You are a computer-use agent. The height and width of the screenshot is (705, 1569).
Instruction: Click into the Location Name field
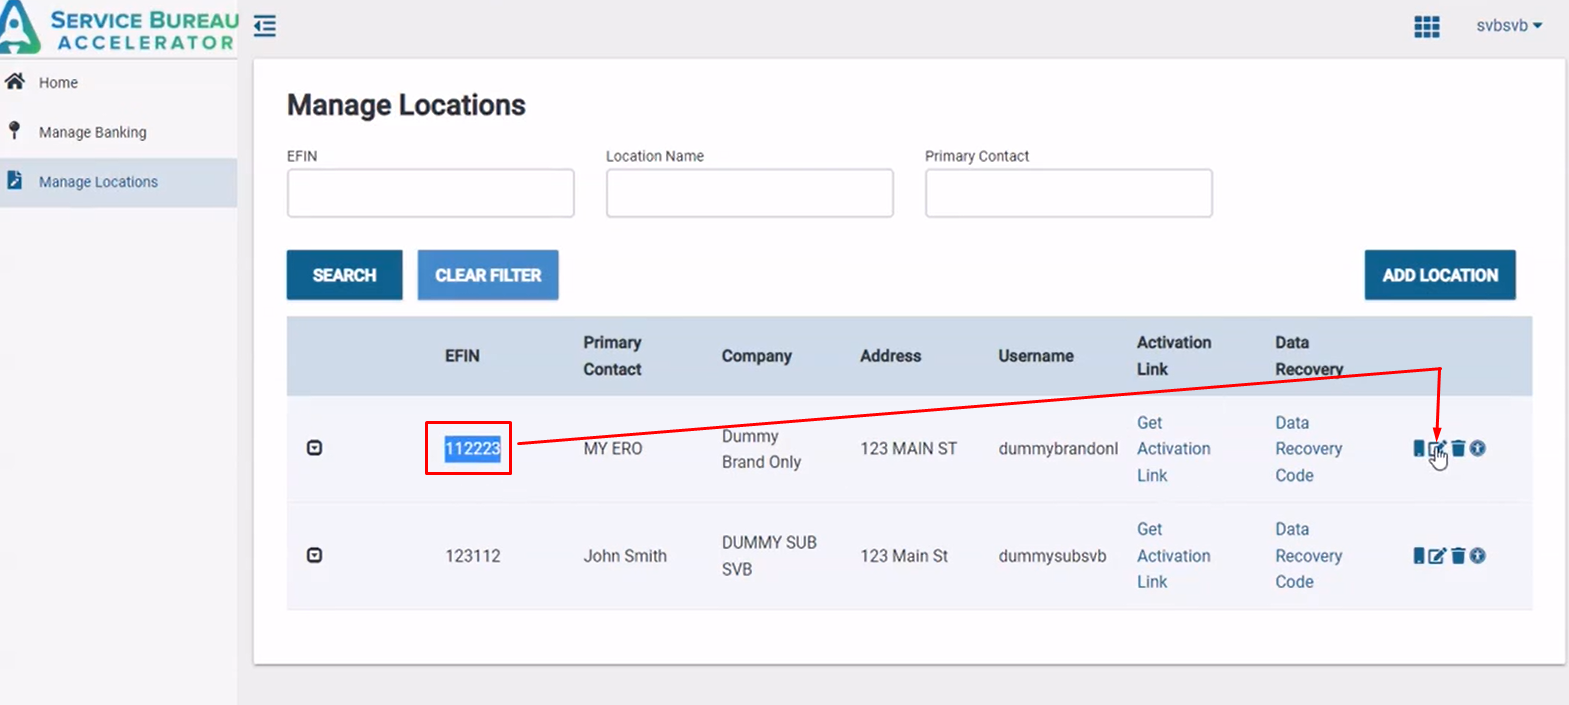point(749,193)
